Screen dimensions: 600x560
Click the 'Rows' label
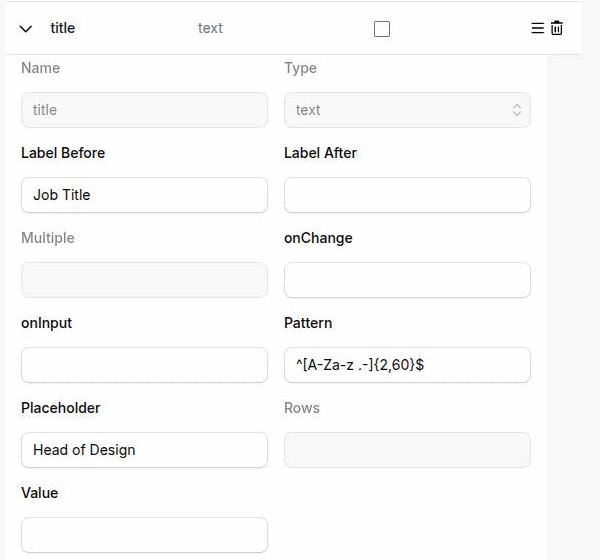(302, 408)
